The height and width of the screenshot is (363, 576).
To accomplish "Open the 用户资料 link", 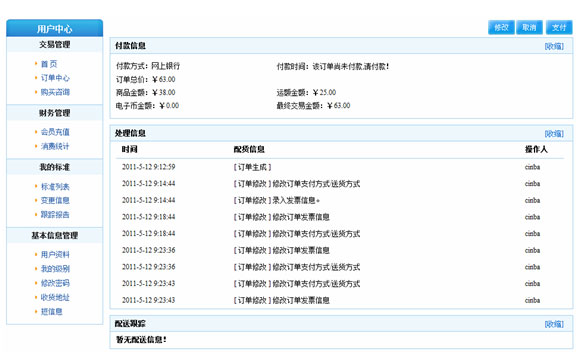I will [x=55, y=255].
